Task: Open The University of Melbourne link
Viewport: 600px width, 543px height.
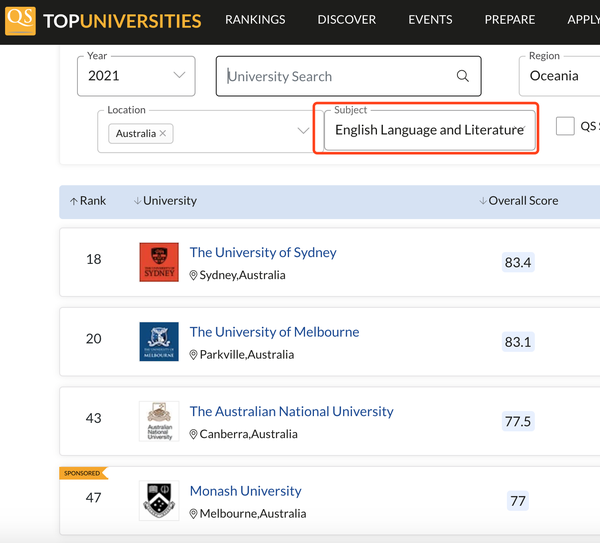Action: point(274,332)
